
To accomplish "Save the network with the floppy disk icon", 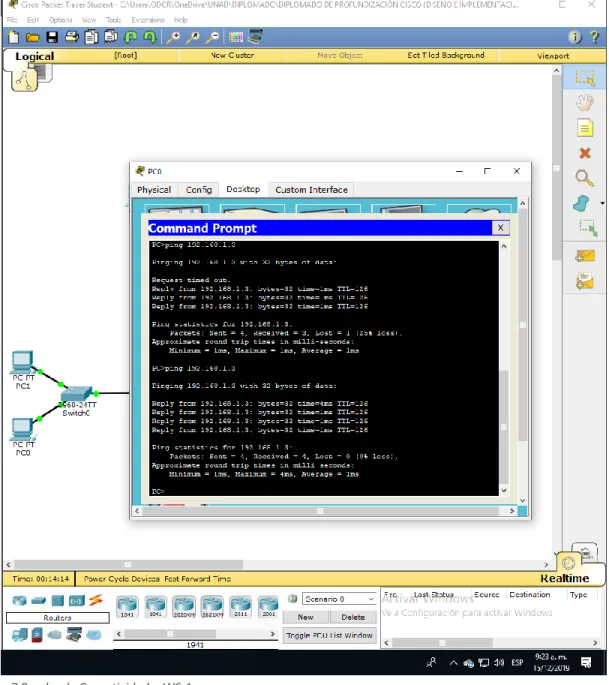I will pyautogui.click(x=52, y=38).
